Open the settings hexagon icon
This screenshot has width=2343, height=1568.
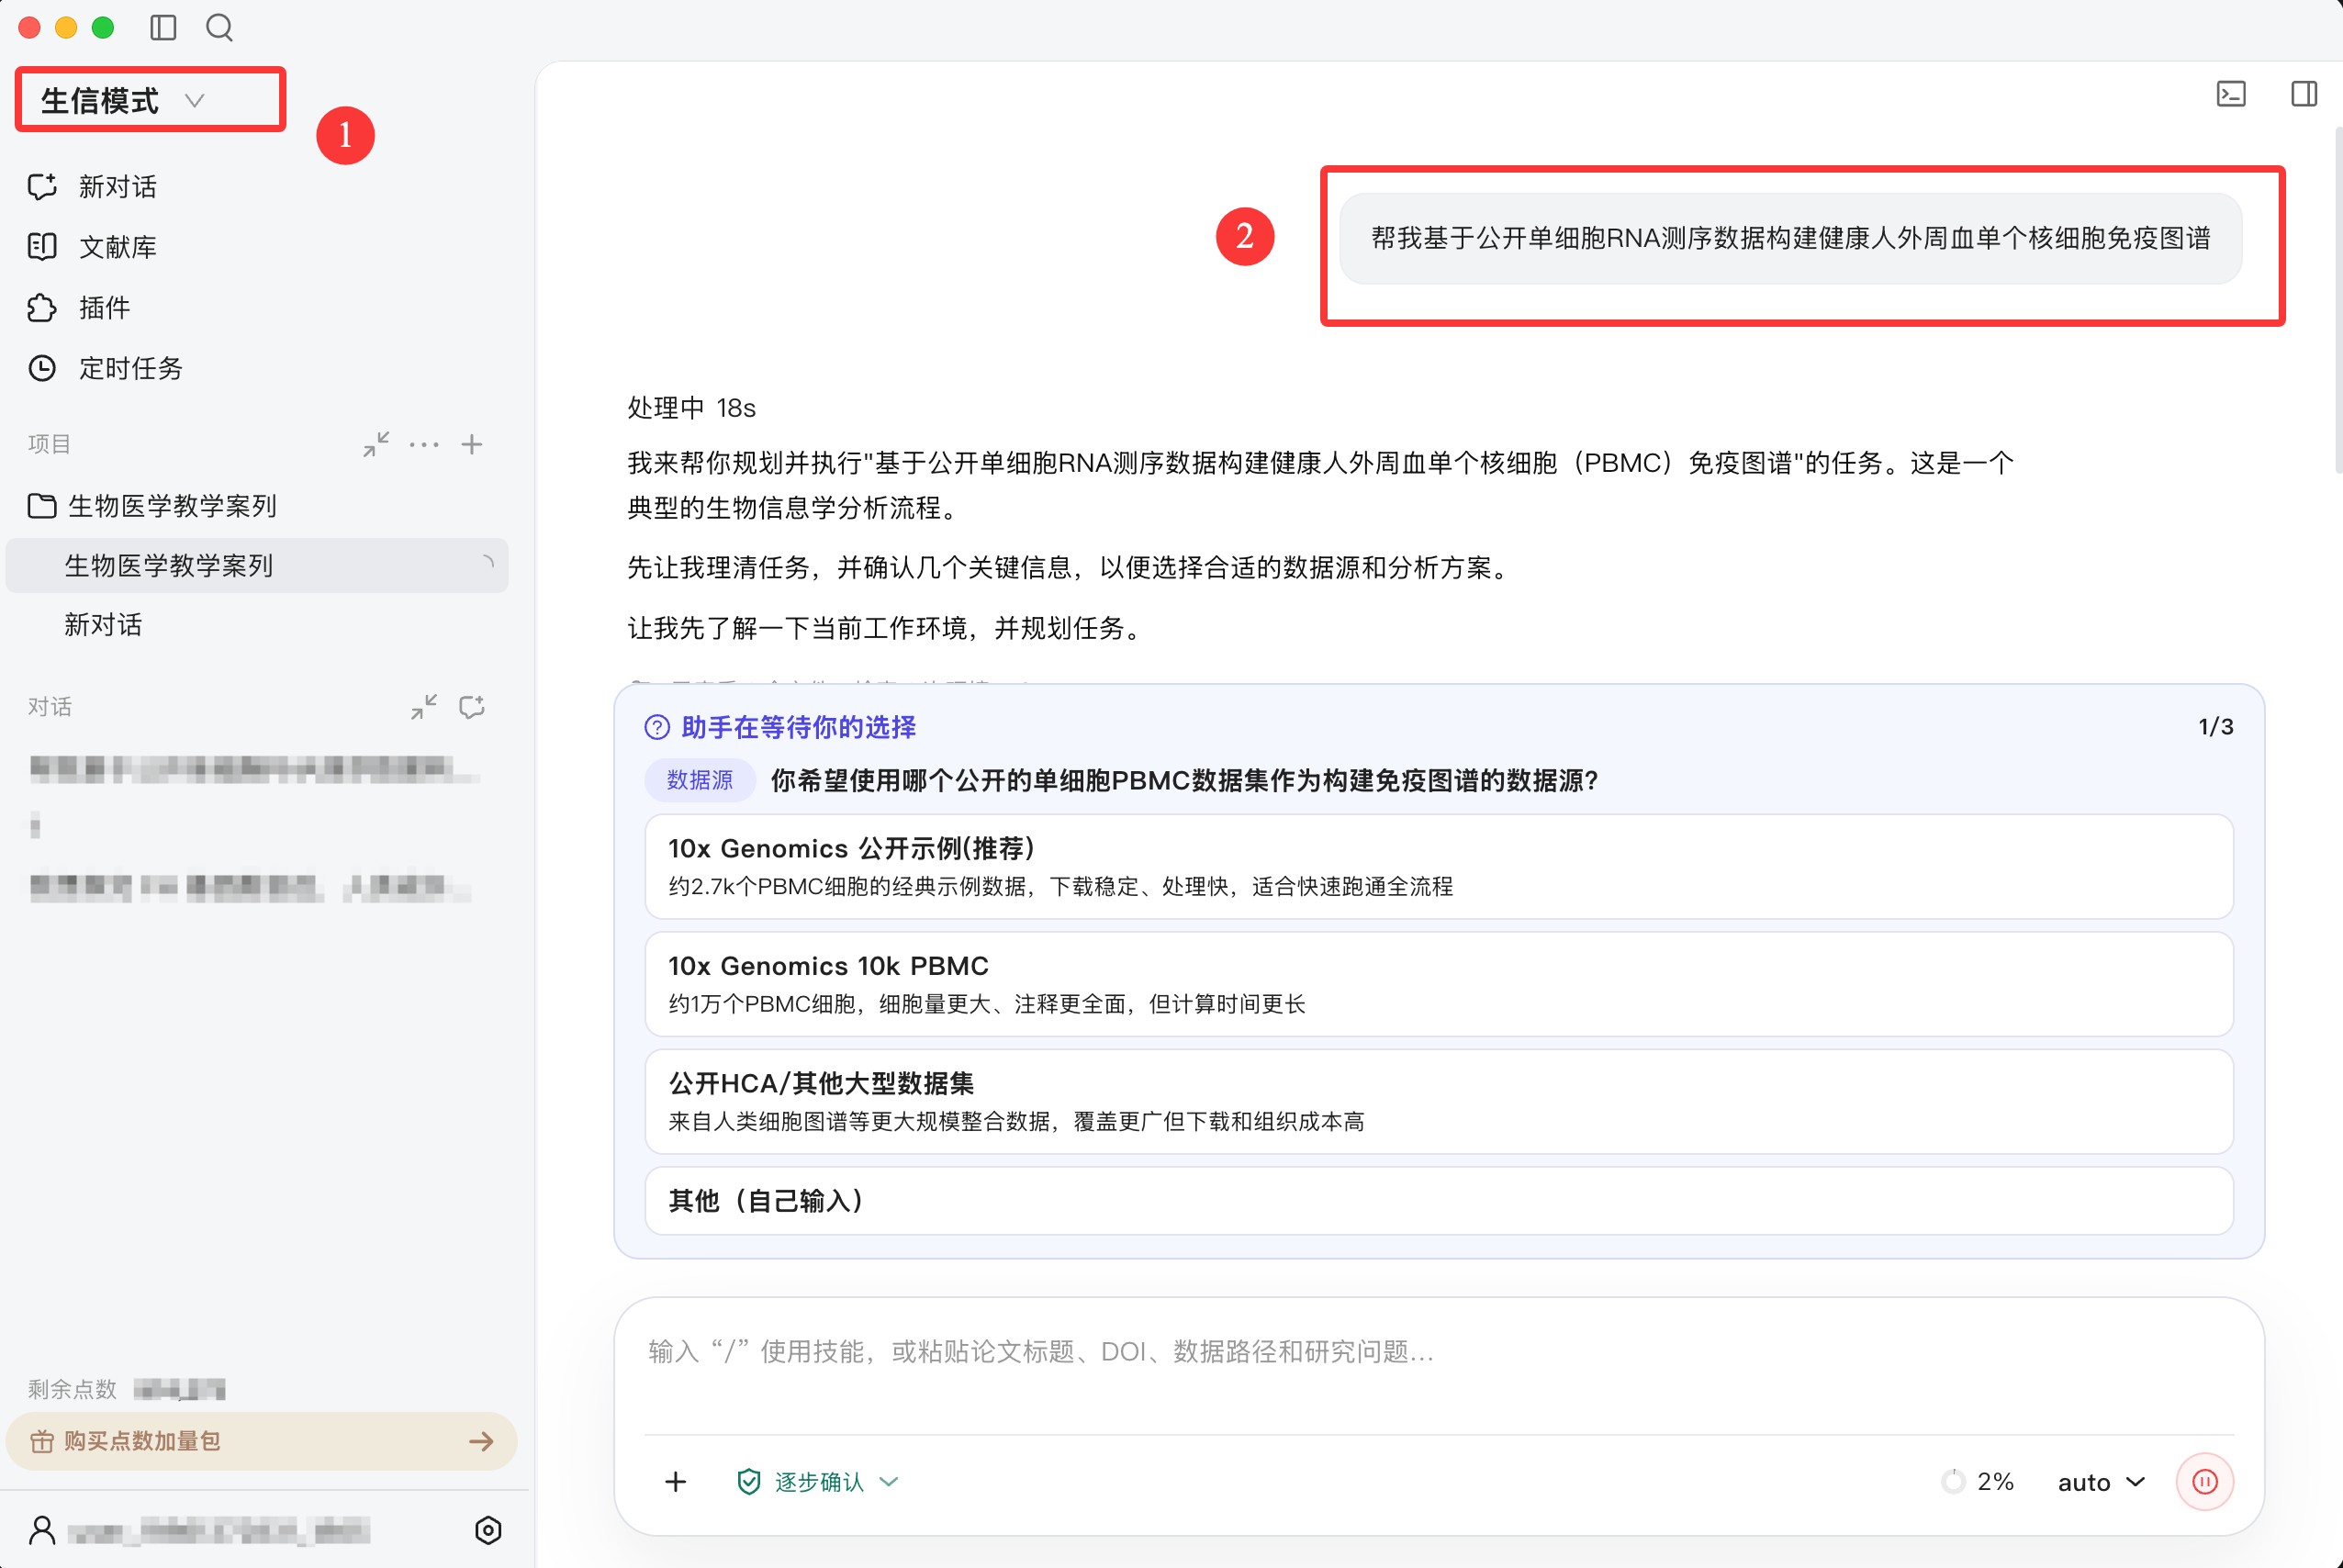pyautogui.click(x=488, y=1530)
